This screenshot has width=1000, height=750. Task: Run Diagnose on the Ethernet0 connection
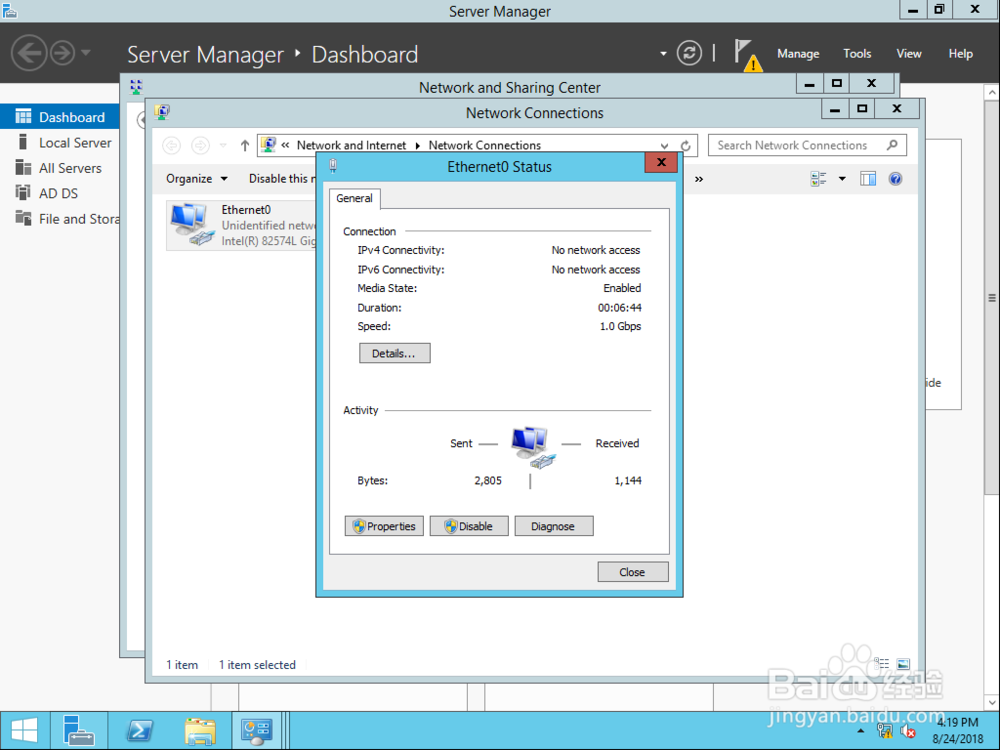tap(554, 526)
